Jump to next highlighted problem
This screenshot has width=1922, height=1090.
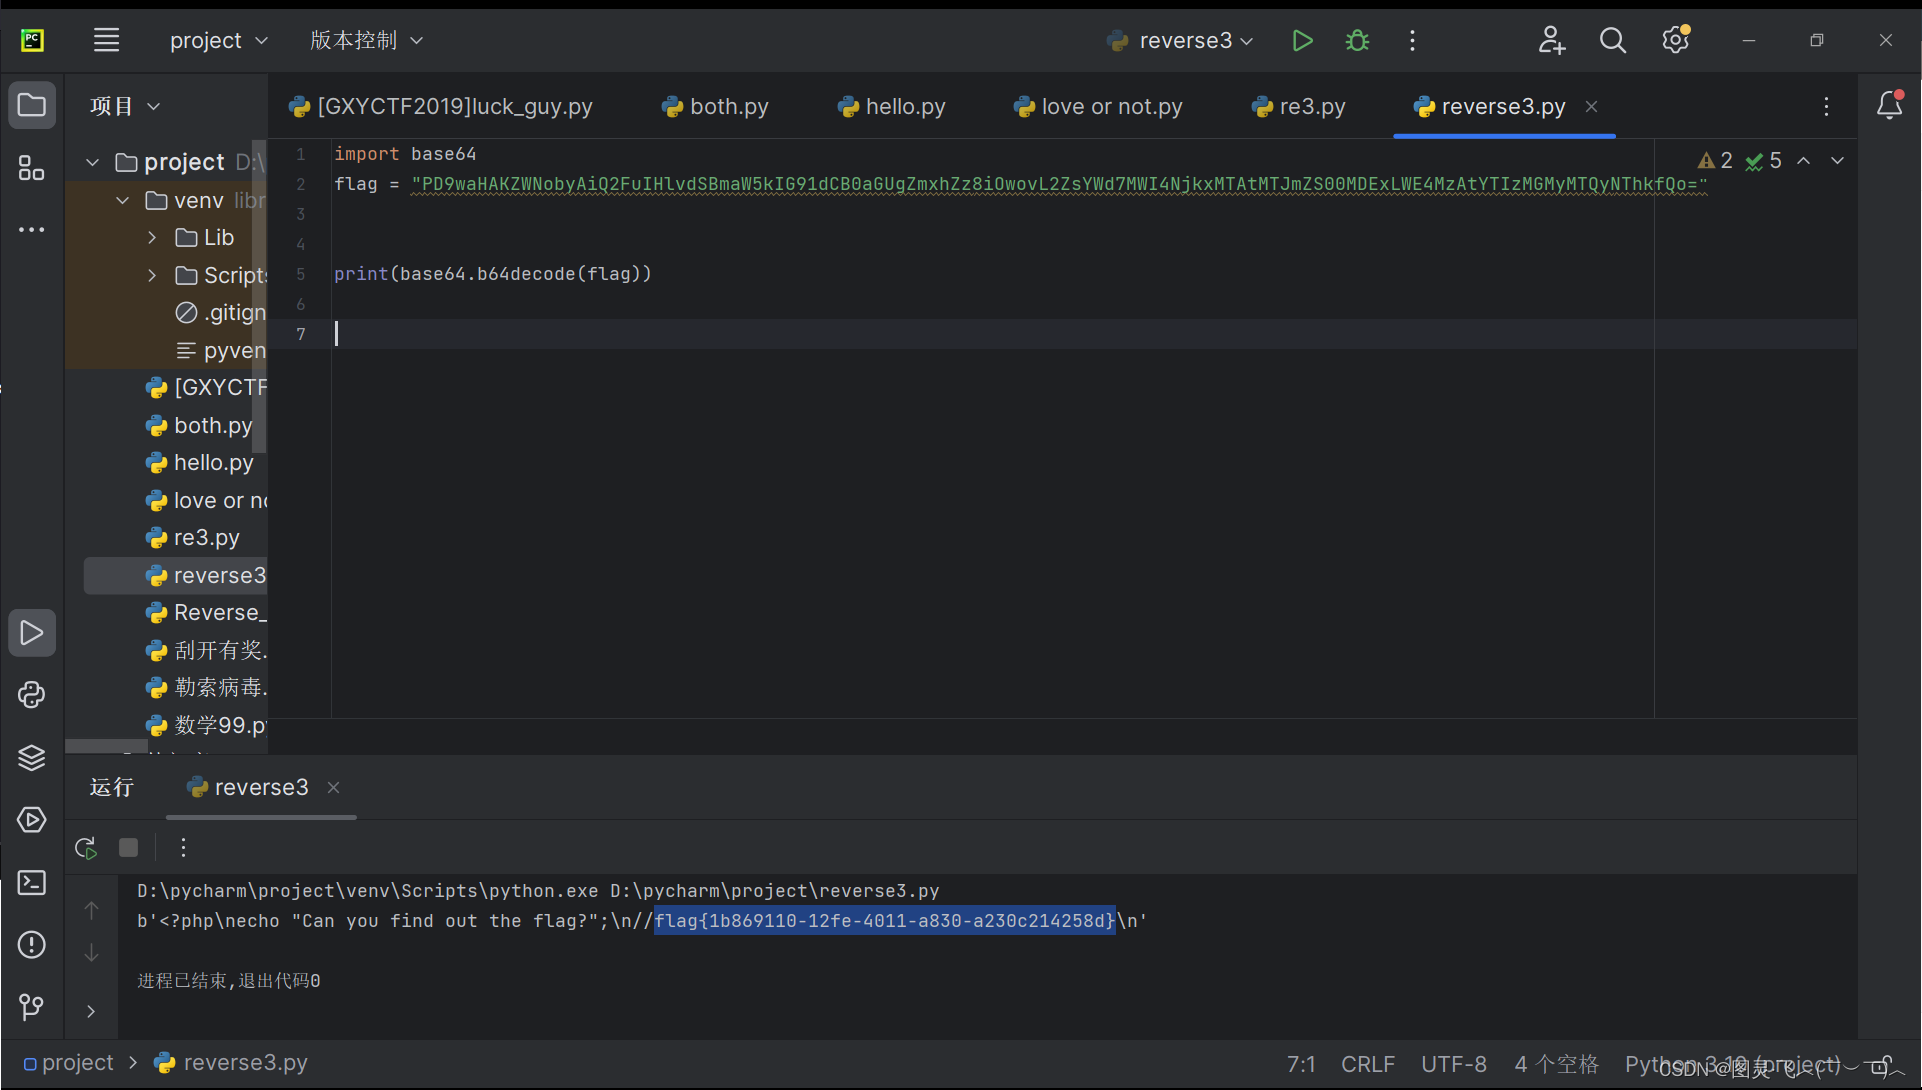(1837, 161)
